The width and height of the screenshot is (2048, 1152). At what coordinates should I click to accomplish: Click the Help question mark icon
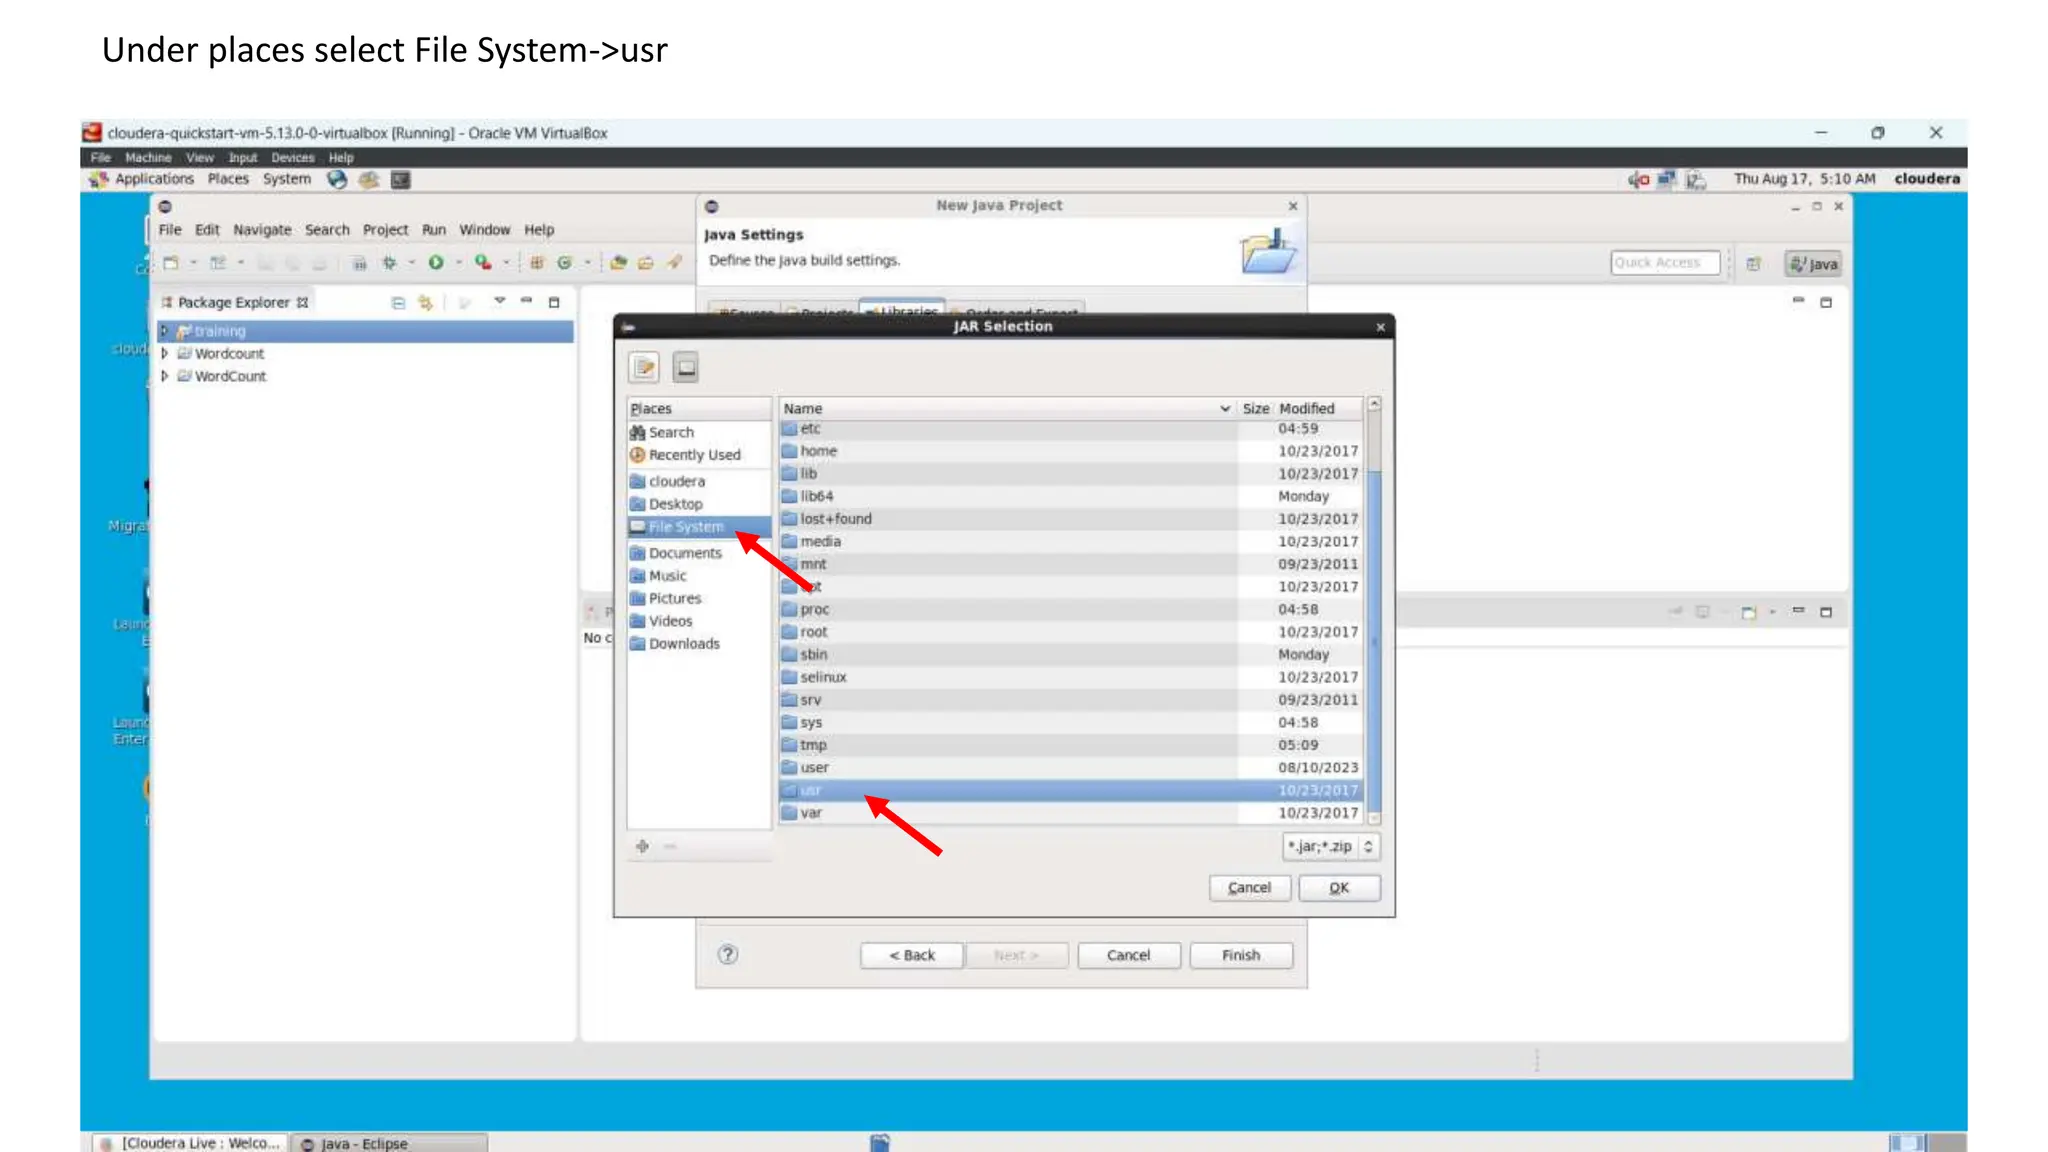(x=728, y=955)
